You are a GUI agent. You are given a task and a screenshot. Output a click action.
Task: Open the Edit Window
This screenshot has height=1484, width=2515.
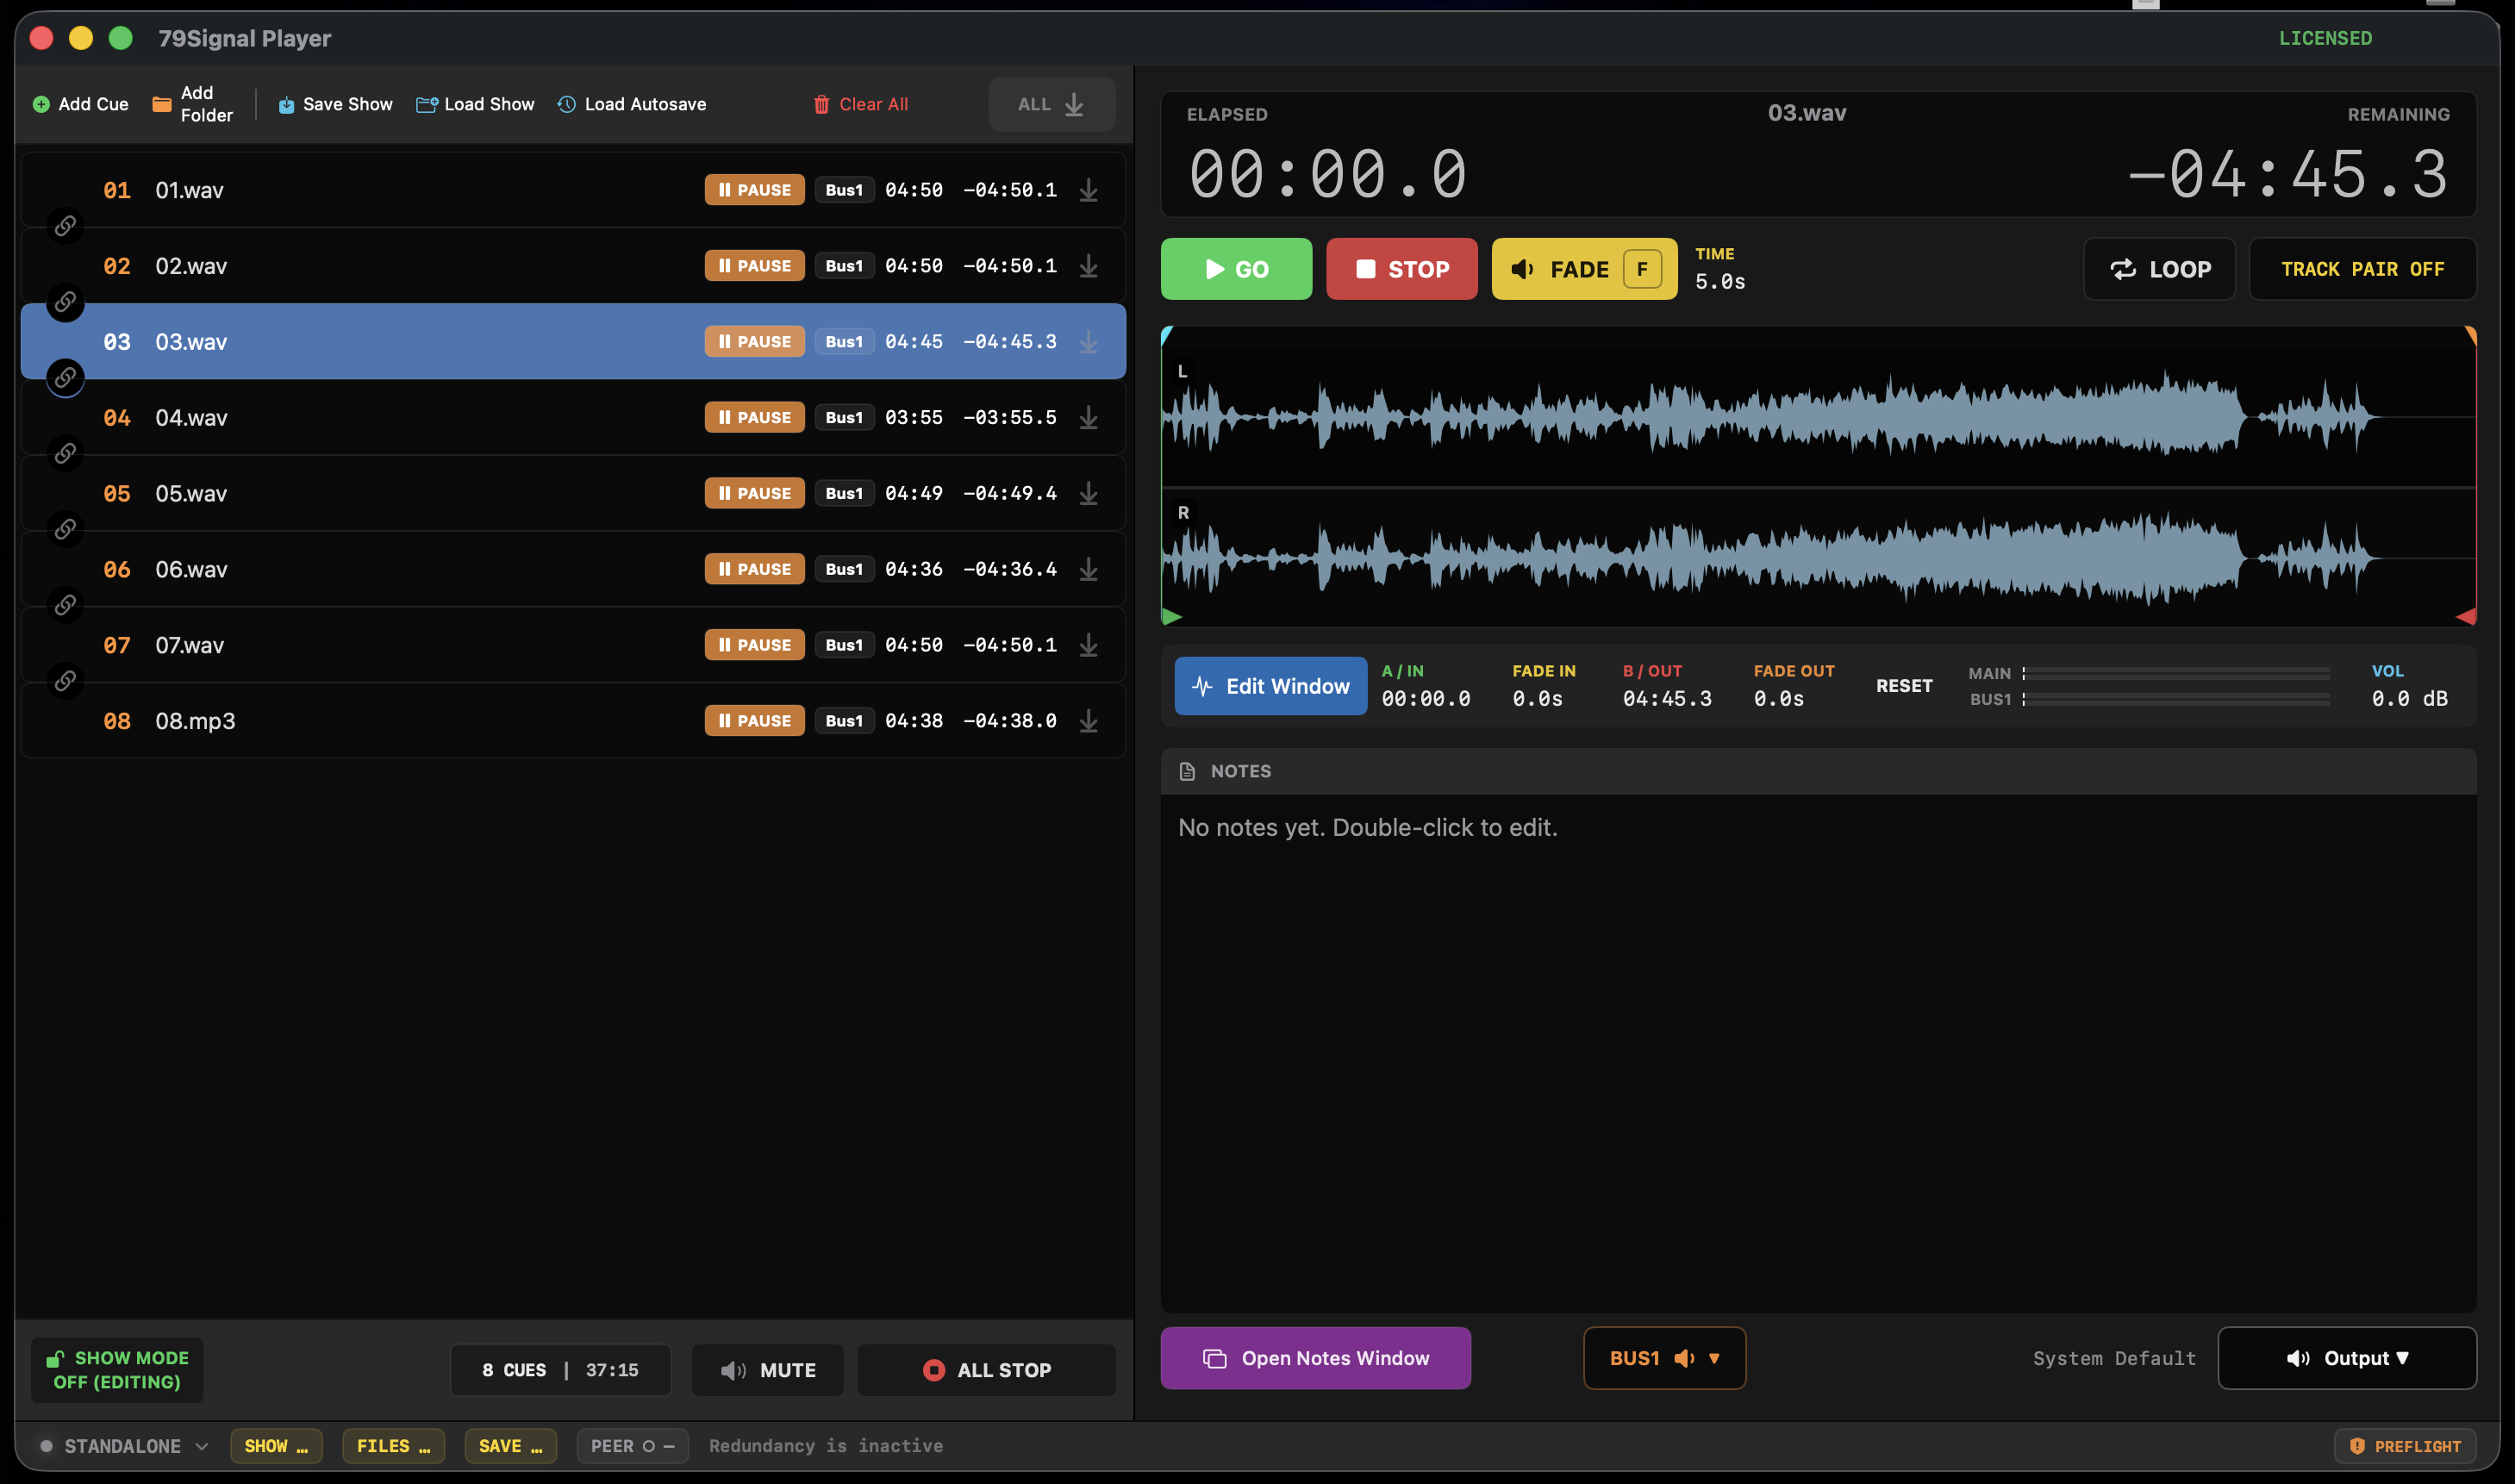coord(1270,686)
